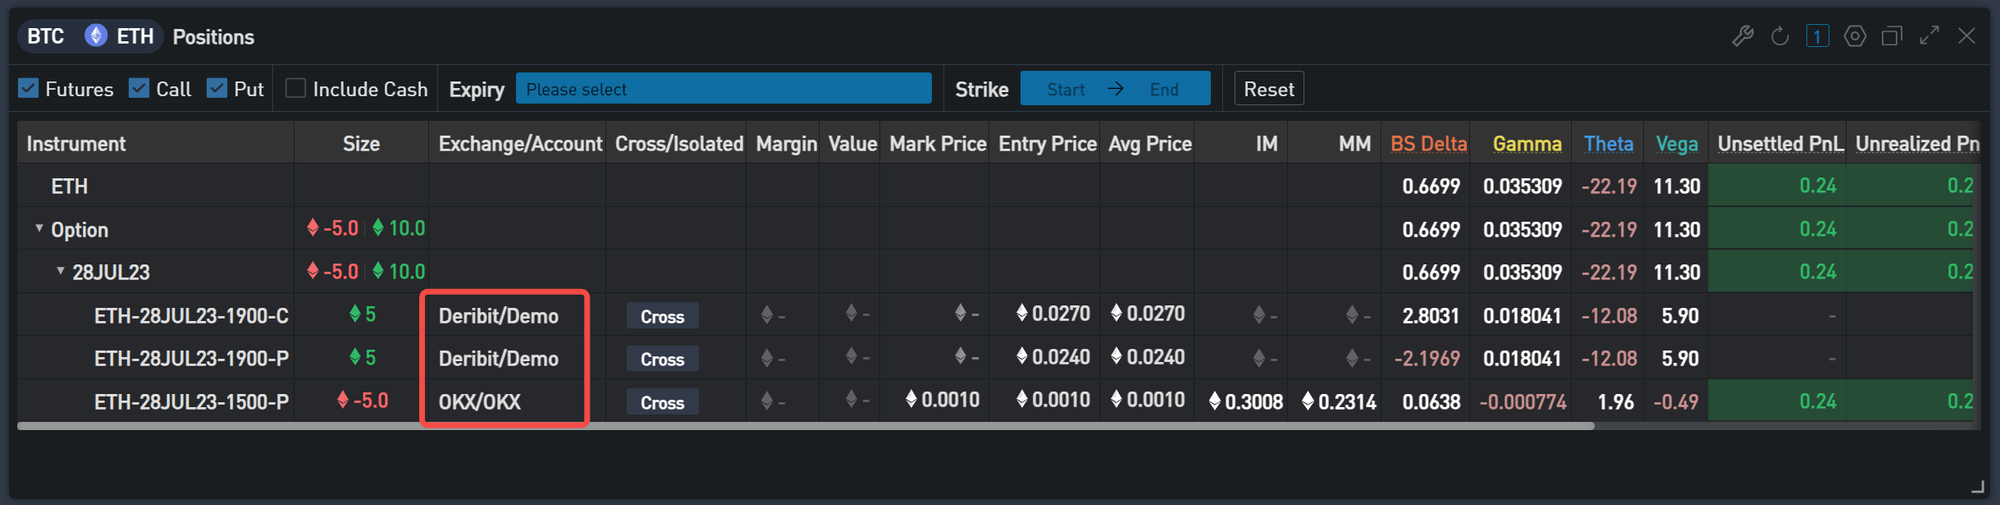Screen dimensions: 2000x505
Task: Uncheck the Futures checkbox
Action: tap(29, 89)
